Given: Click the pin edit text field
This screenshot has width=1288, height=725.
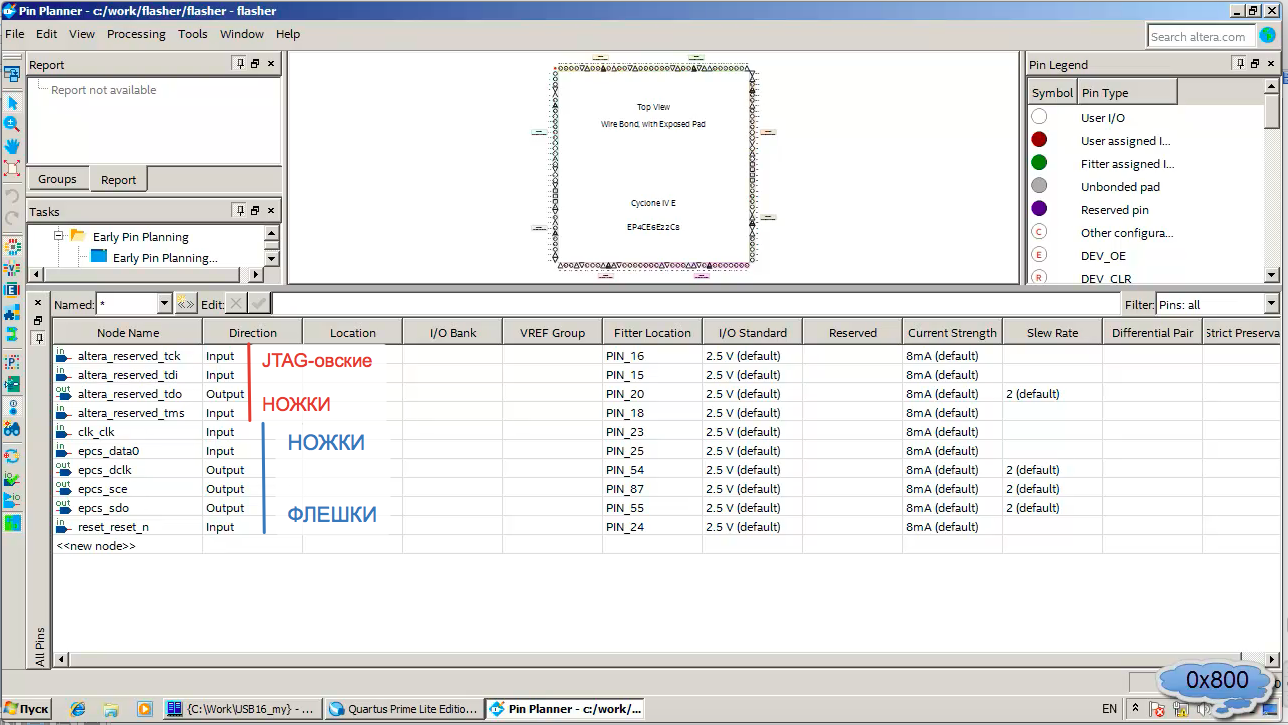Looking at the screenshot, I should click(x=697, y=304).
